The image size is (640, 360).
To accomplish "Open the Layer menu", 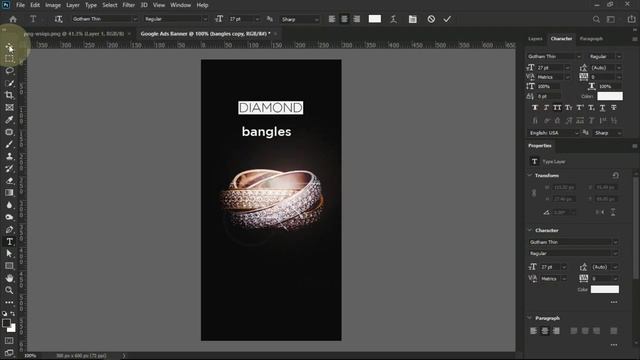I will tap(73, 5).
